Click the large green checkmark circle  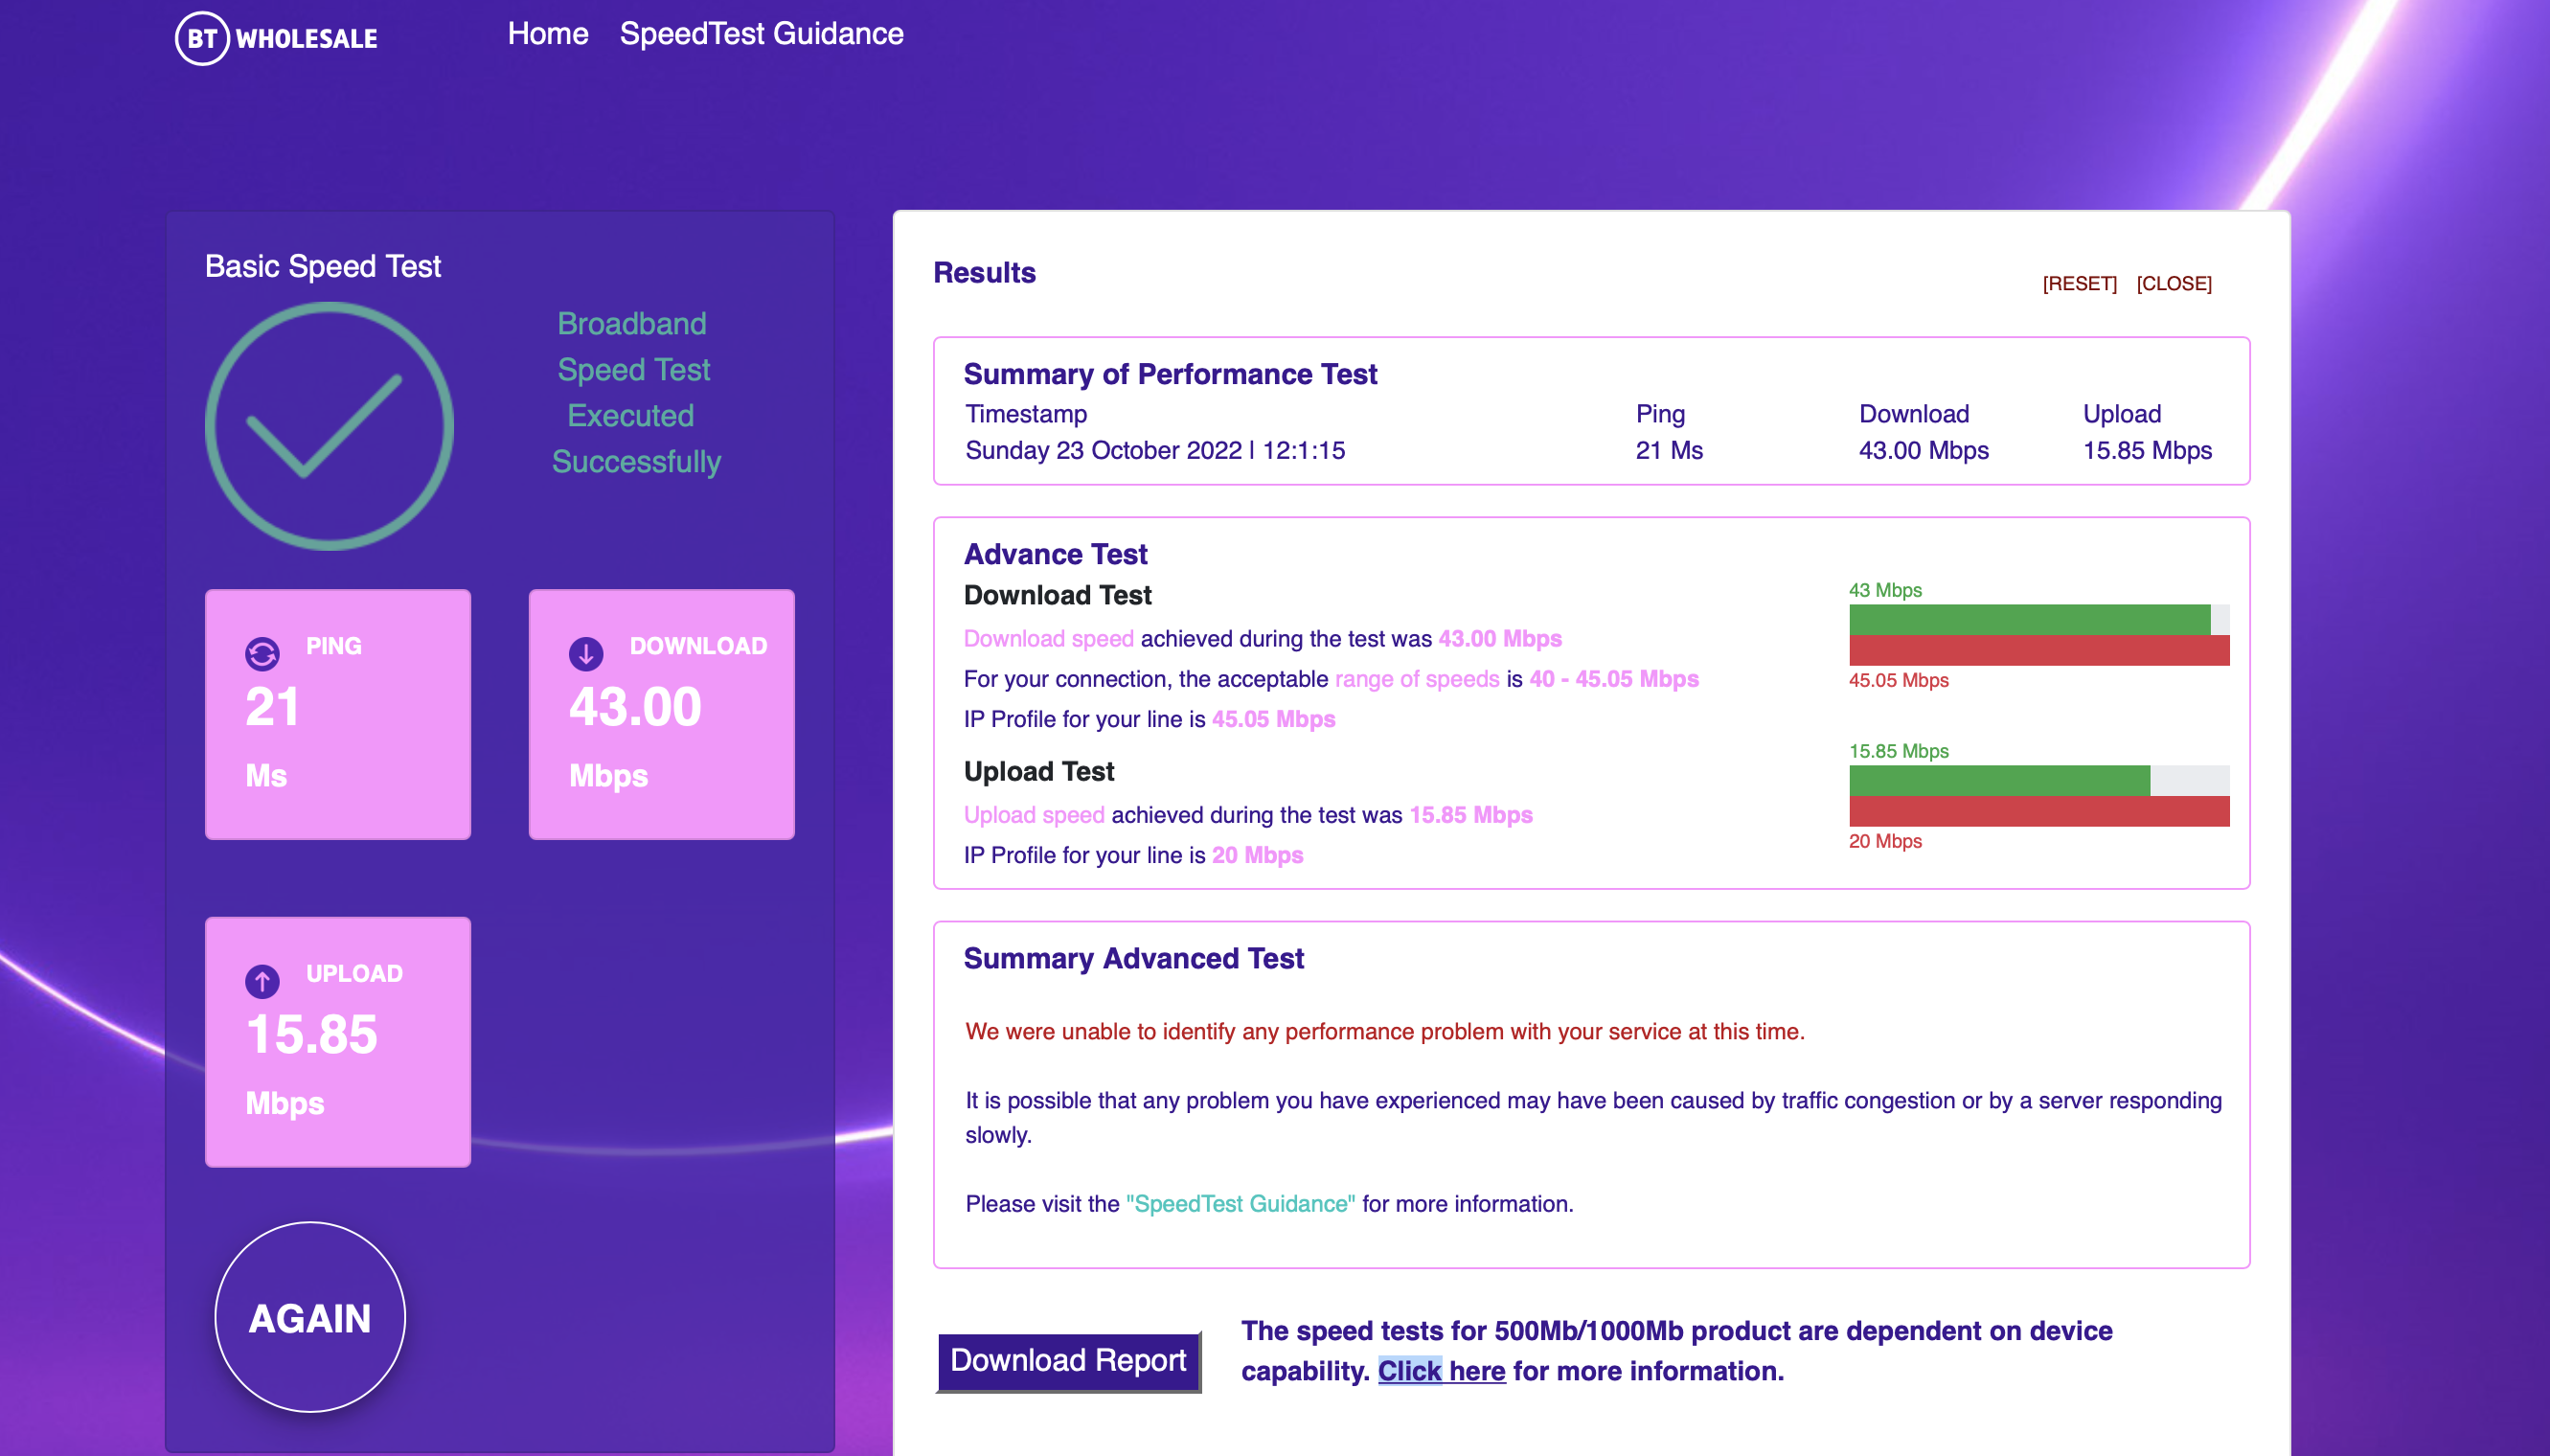pos(329,426)
